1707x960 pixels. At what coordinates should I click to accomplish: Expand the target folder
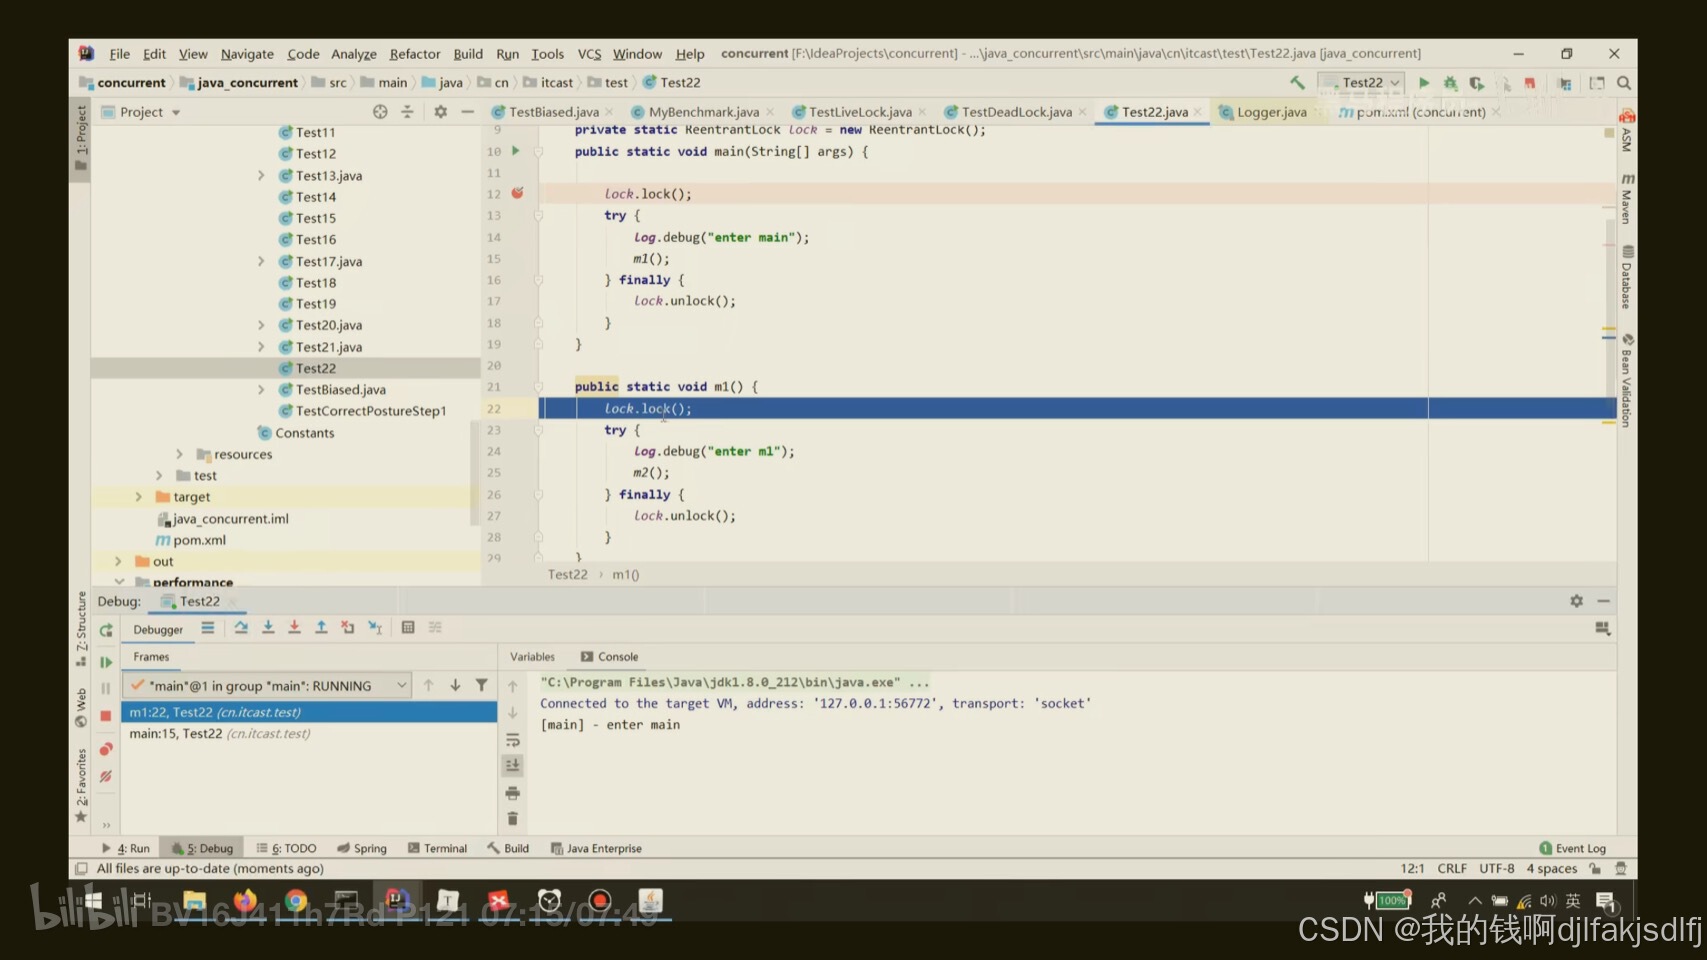[139, 497]
